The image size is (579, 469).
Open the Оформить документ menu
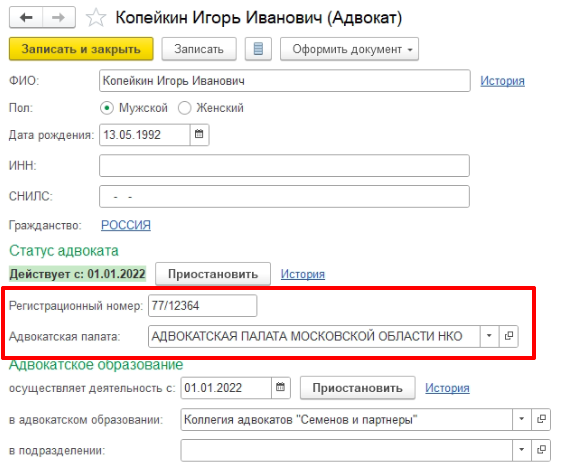point(349,49)
